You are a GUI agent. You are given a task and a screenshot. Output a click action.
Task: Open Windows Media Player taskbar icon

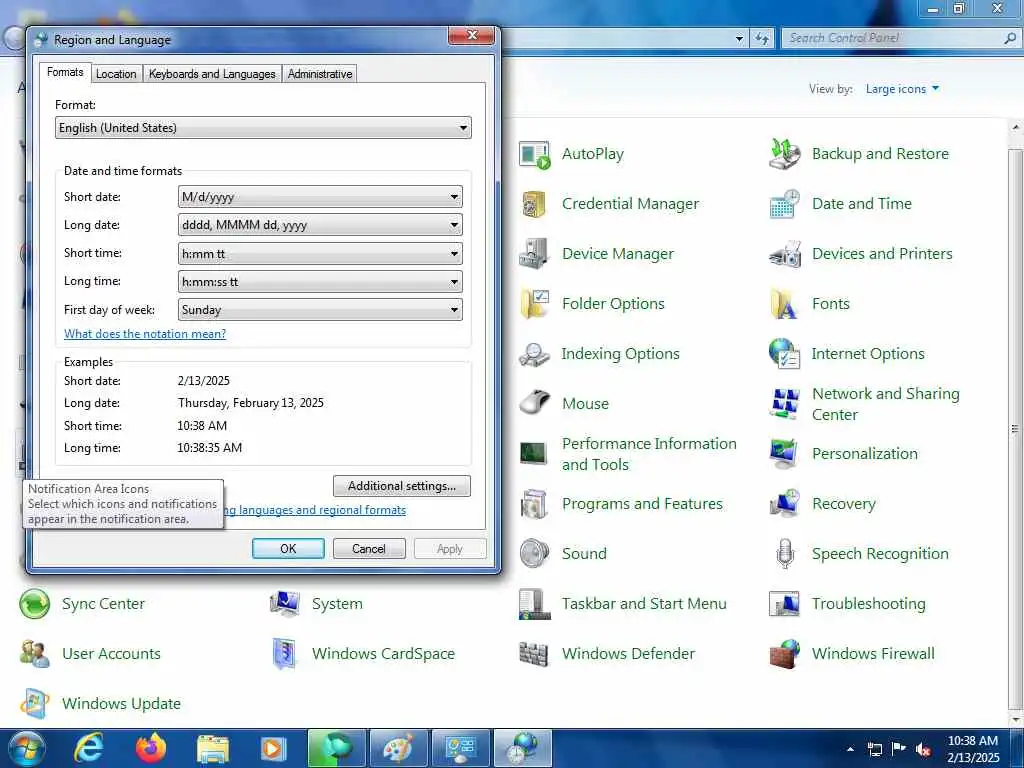pos(274,748)
